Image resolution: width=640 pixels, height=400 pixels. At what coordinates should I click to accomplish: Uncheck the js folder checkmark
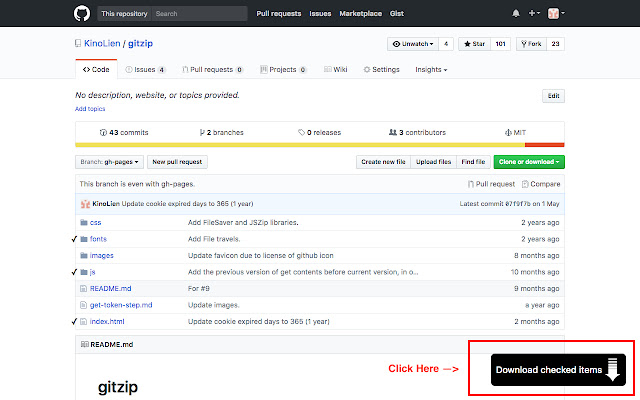73,271
